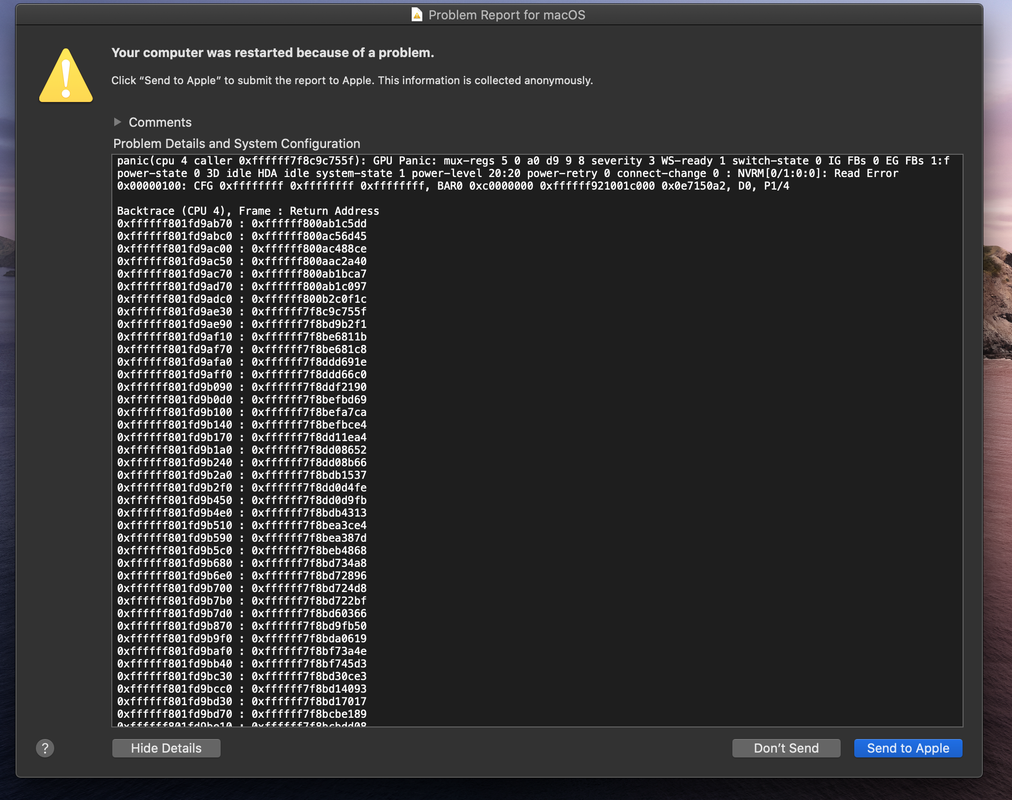Image resolution: width=1012 pixels, height=800 pixels.
Task: Click "Problem Details and System Configuration" heading
Action: (x=237, y=143)
